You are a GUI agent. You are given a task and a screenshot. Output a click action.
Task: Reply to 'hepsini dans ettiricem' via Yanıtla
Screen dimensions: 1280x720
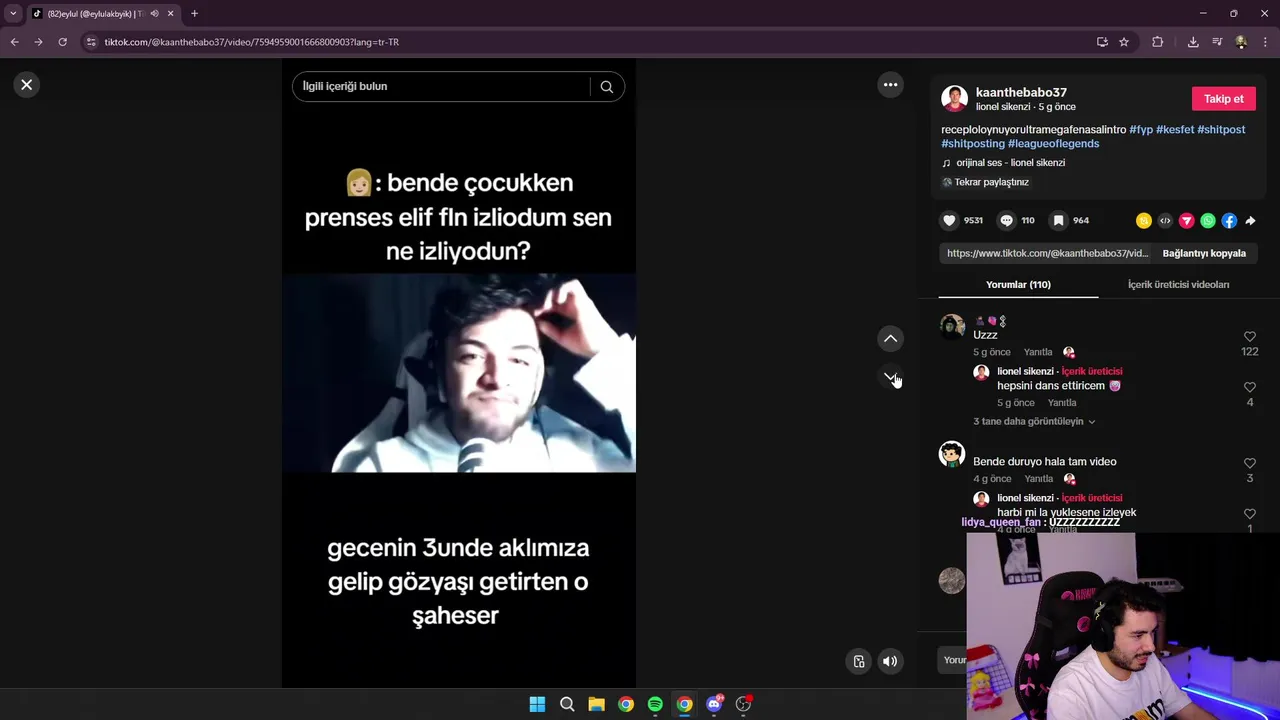(x=1062, y=402)
